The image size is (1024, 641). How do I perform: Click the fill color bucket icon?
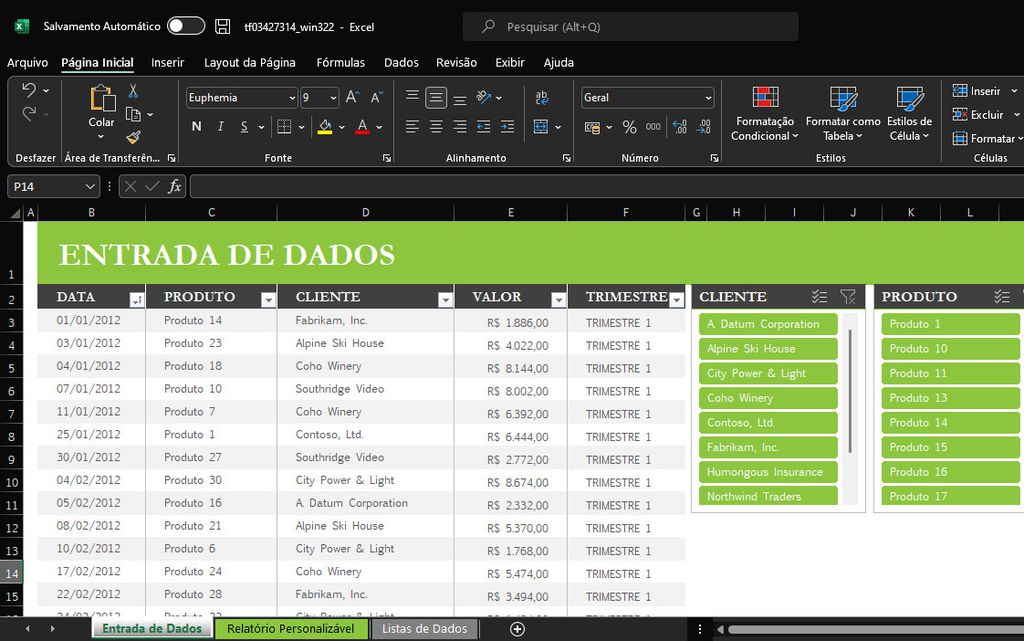(x=325, y=127)
